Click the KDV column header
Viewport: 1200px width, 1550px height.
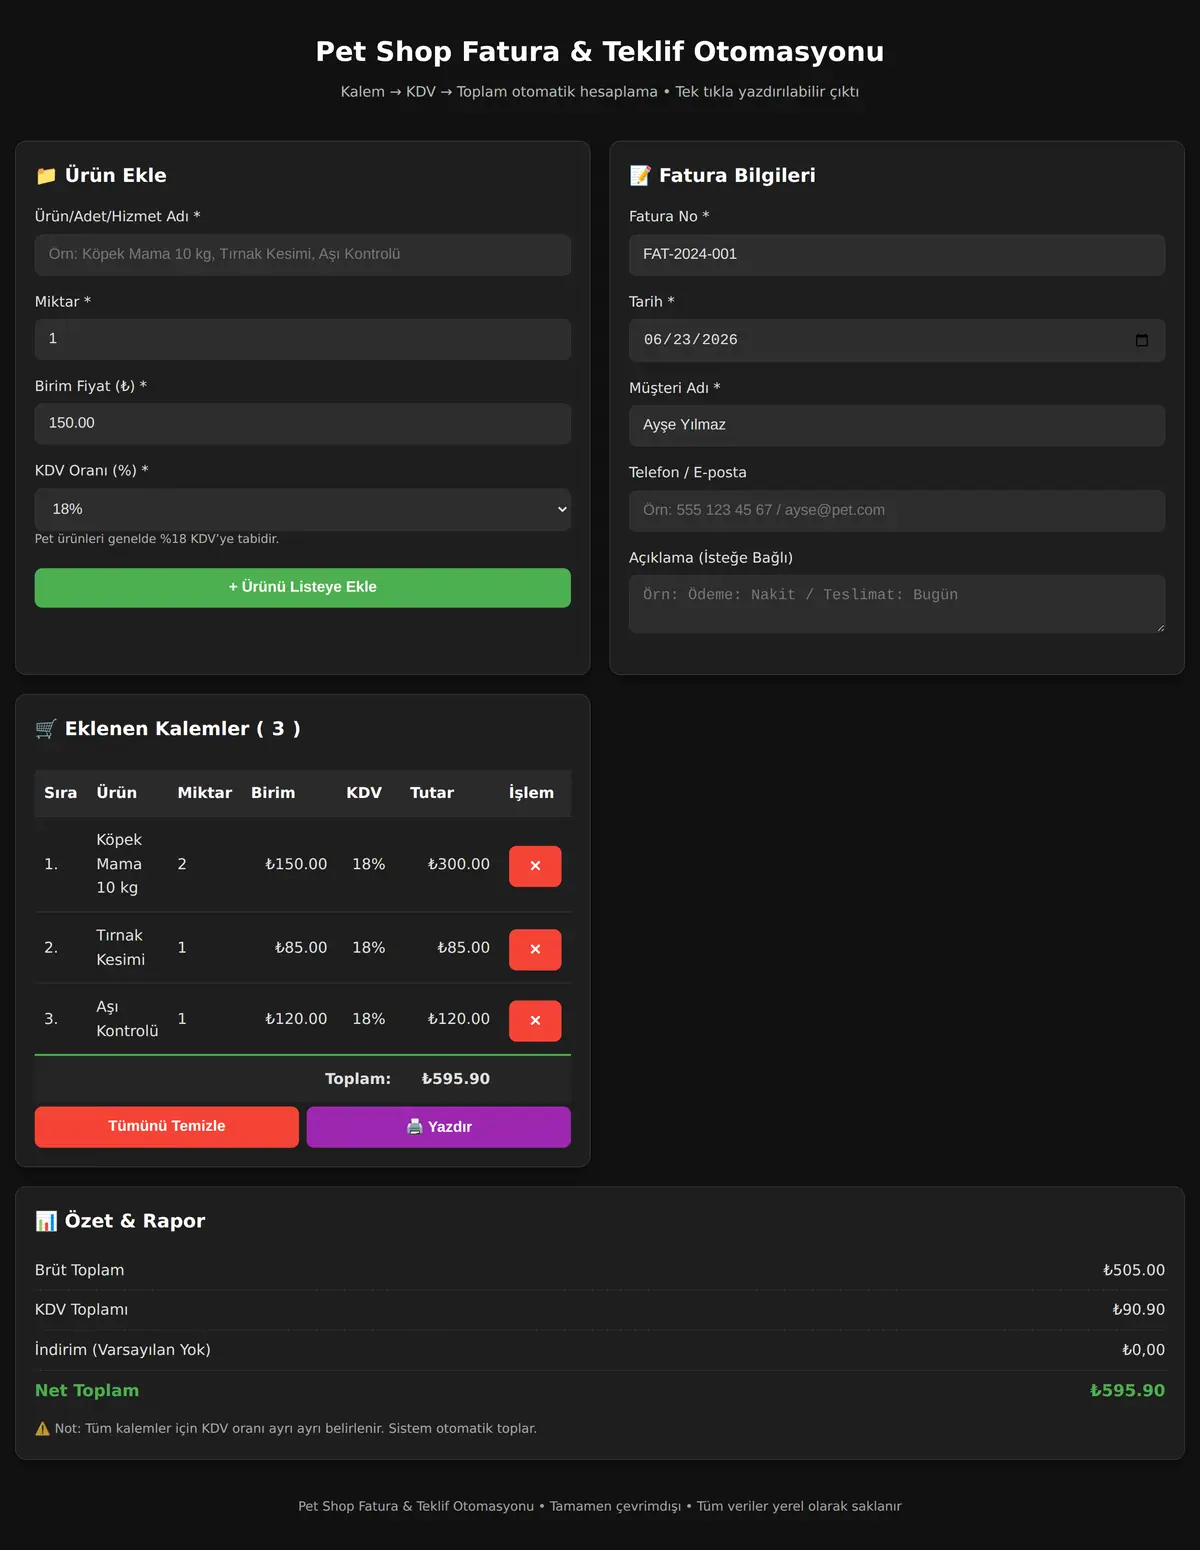(x=364, y=793)
